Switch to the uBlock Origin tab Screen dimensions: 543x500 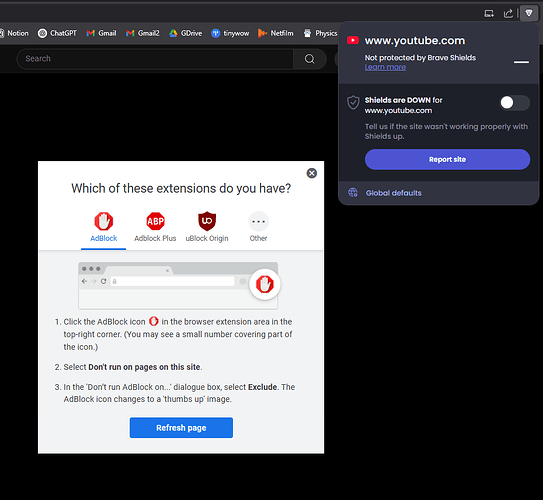207,227
